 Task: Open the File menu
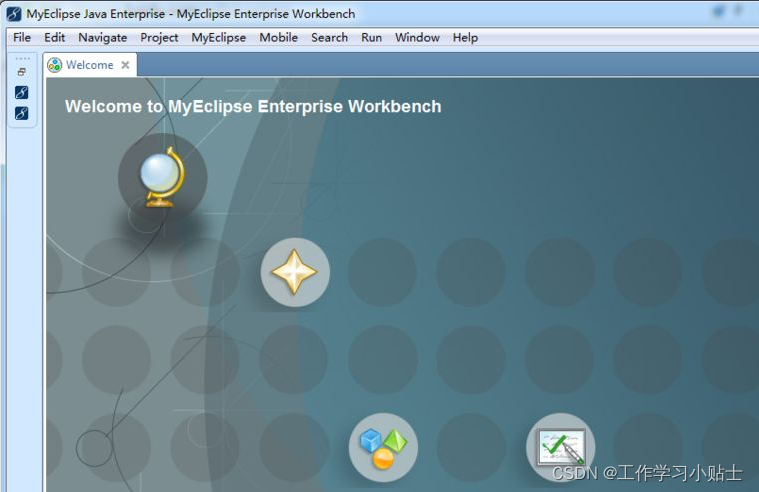pos(22,38)
